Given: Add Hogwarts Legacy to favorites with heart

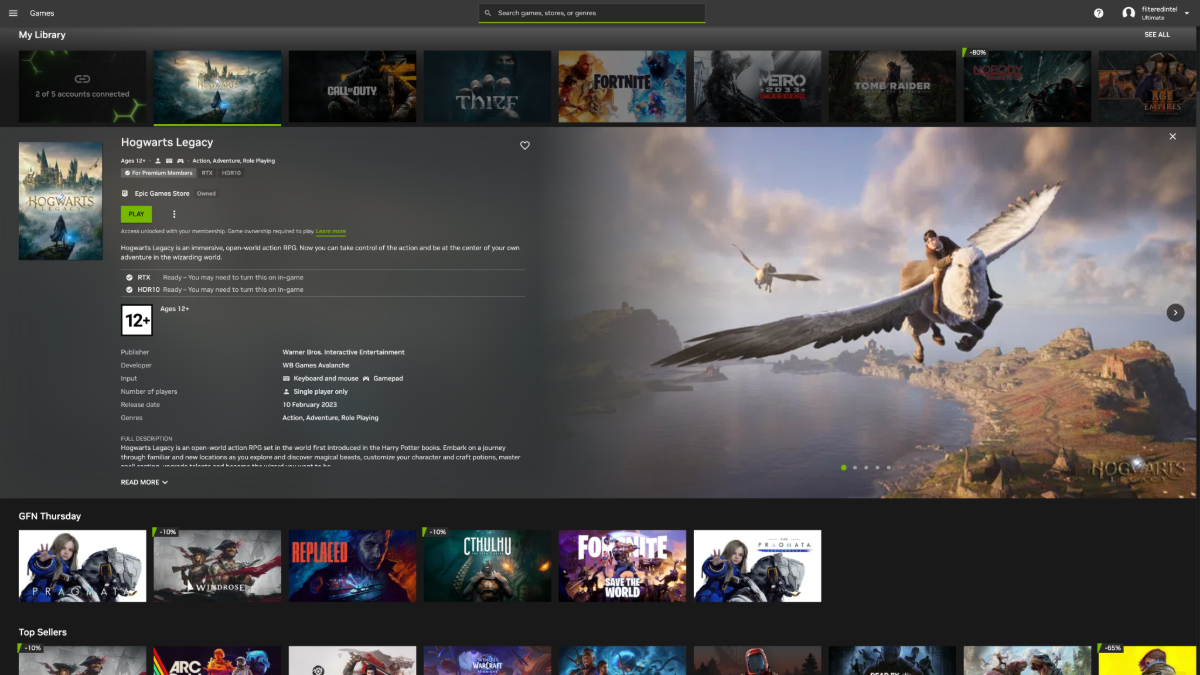Looking at the screenshot, I should [x=525, y=146].
